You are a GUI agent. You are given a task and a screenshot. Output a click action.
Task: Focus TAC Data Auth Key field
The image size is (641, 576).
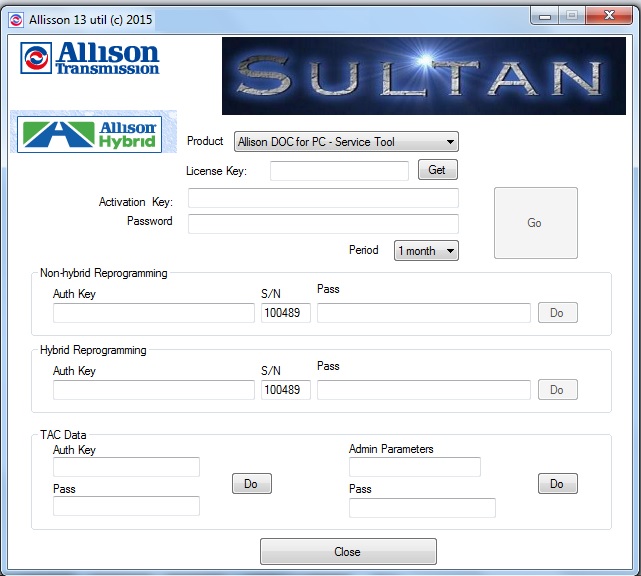(x=126, y=467)
